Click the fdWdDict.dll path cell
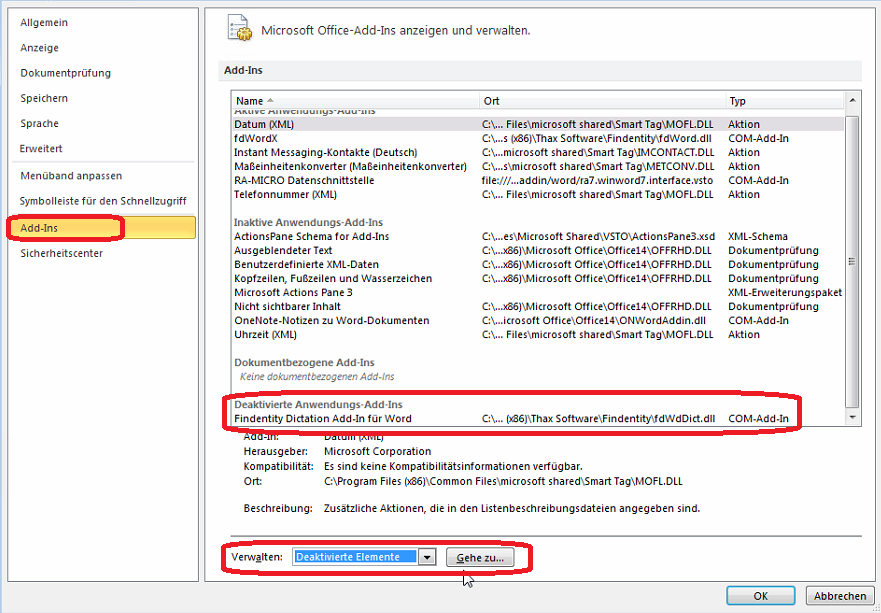Screen dimensions: 881x613 click(598, 419)
